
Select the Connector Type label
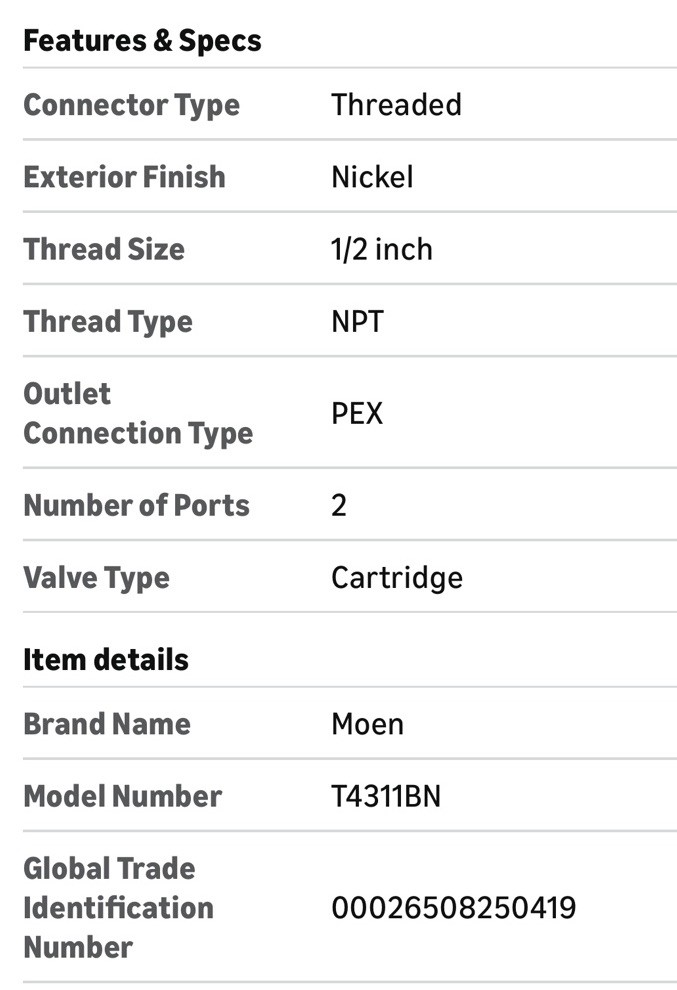(x=131, y=106)
